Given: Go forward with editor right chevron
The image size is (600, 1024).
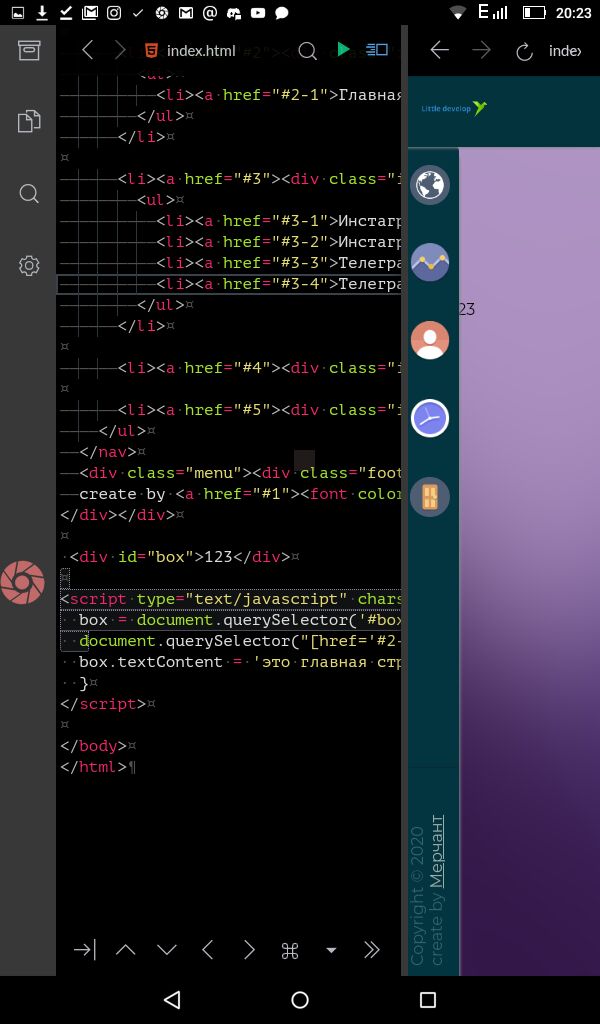Looking at the screenshot, I should 119,50.
